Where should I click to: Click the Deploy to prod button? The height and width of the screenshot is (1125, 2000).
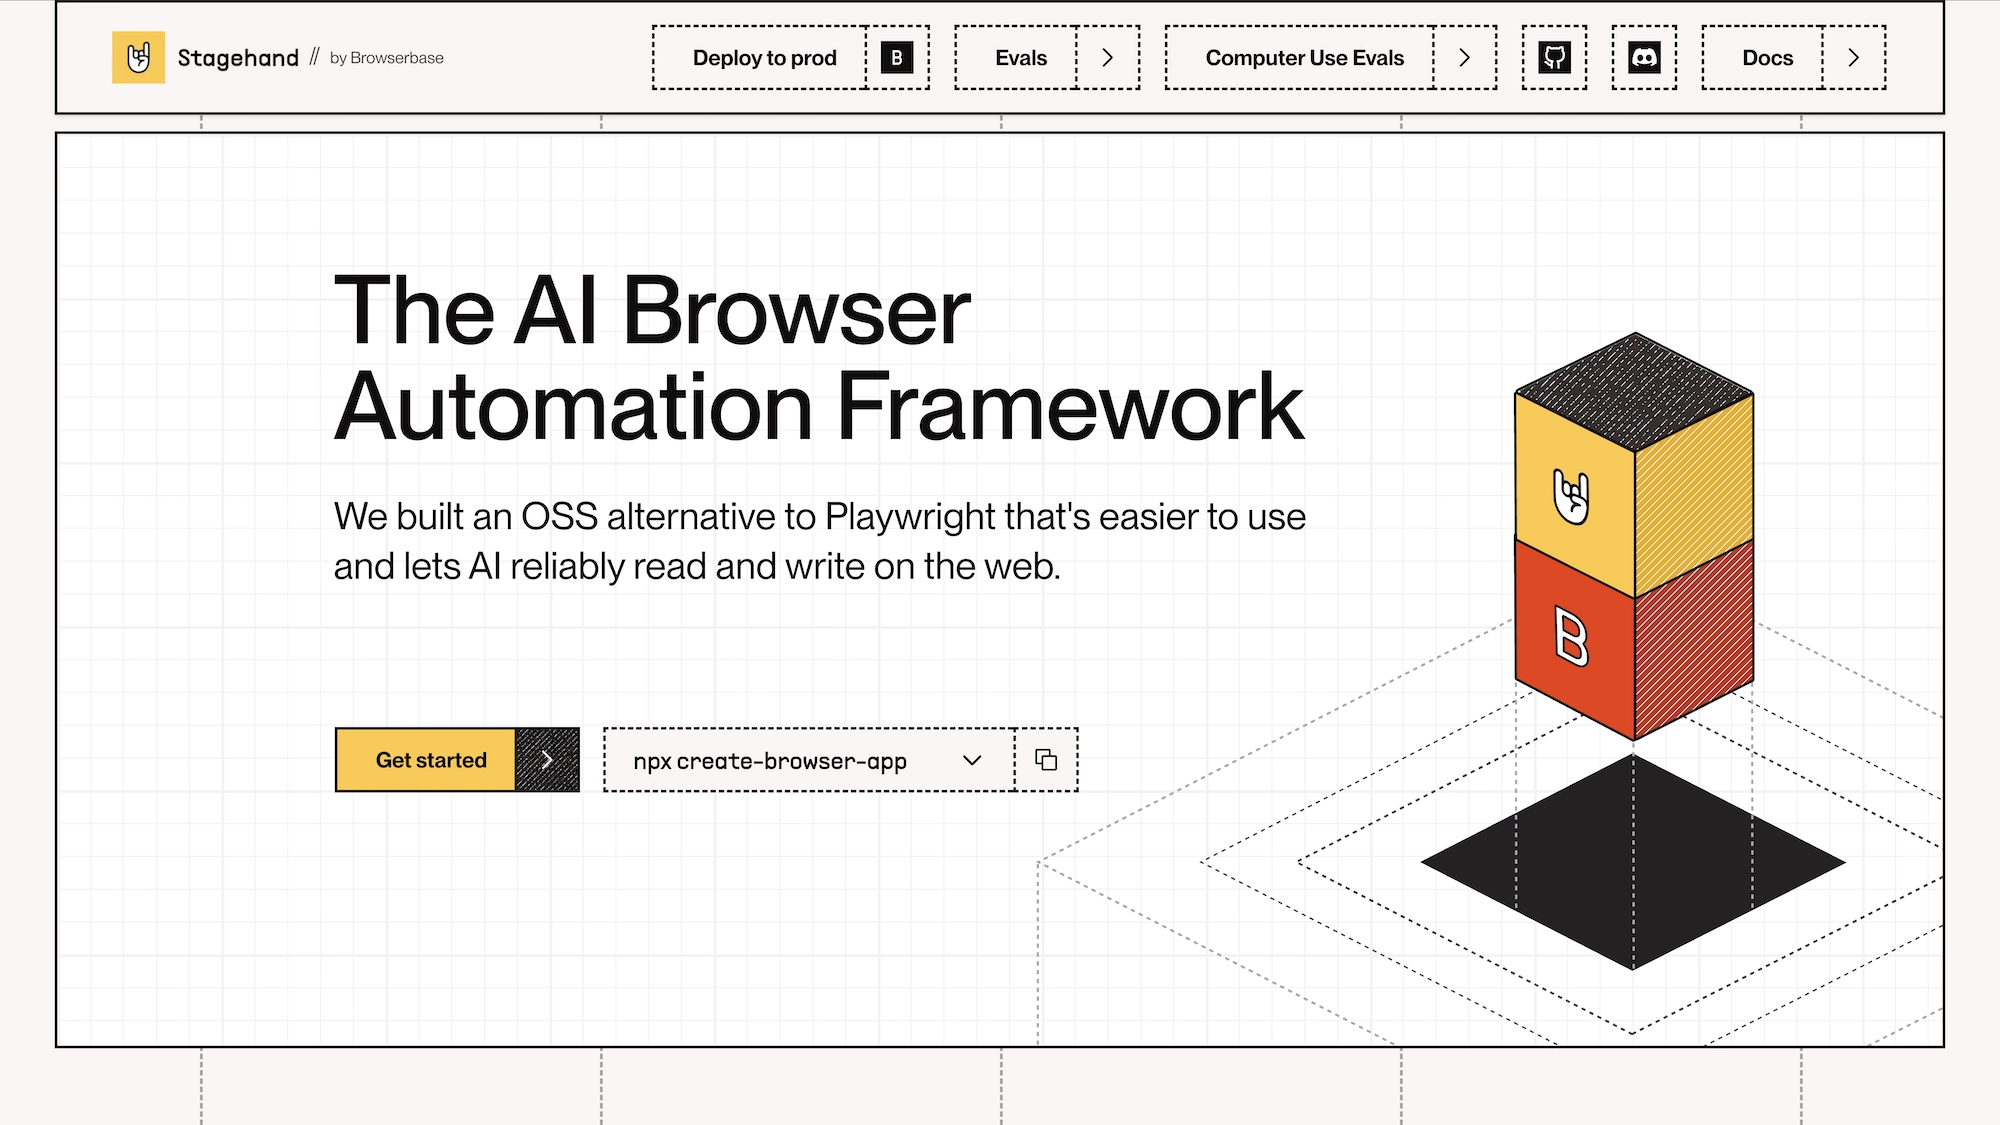click(764, 58)
